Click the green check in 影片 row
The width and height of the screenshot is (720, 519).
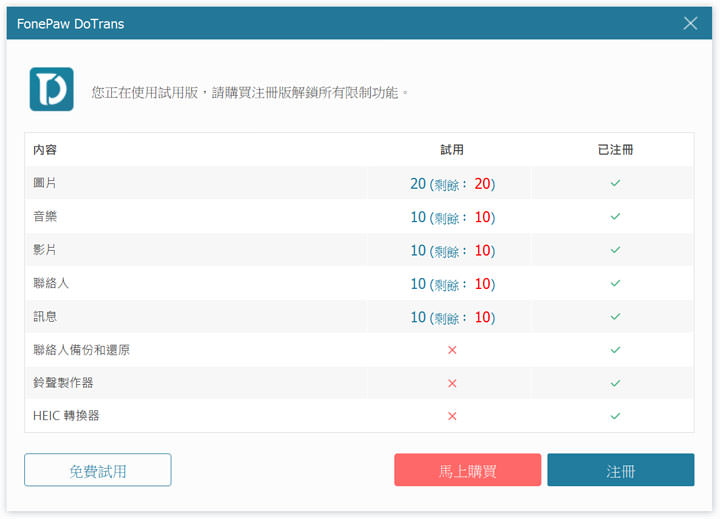pos(615,250)
